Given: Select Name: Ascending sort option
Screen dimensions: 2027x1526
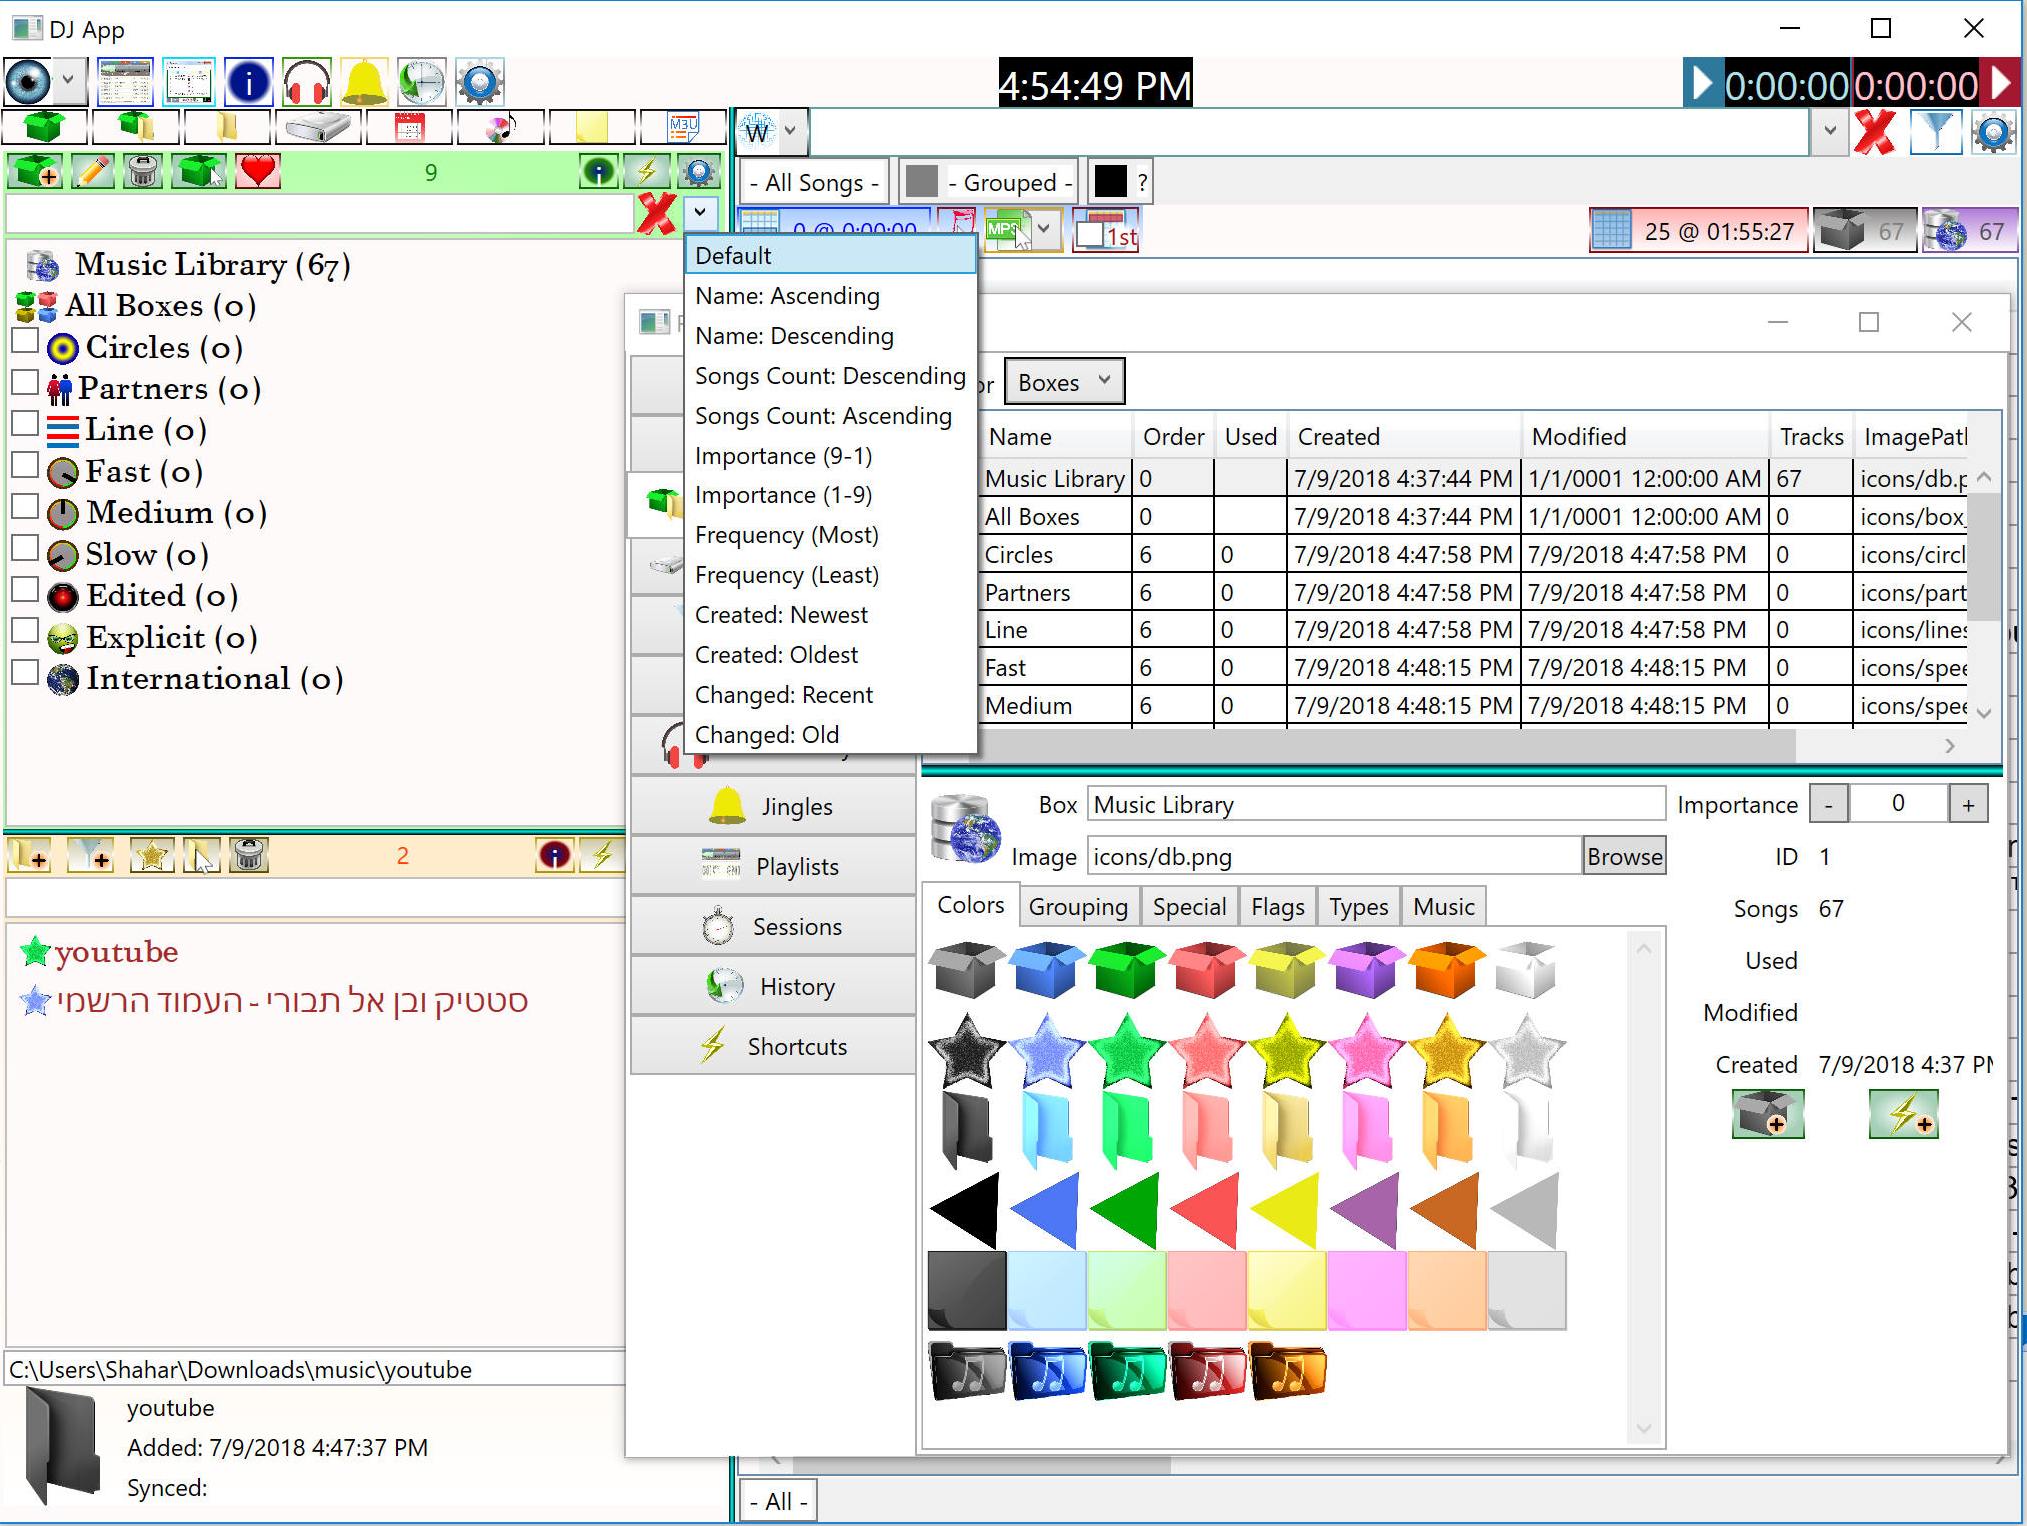Looking at the screenshot, I should pos(787,296).
